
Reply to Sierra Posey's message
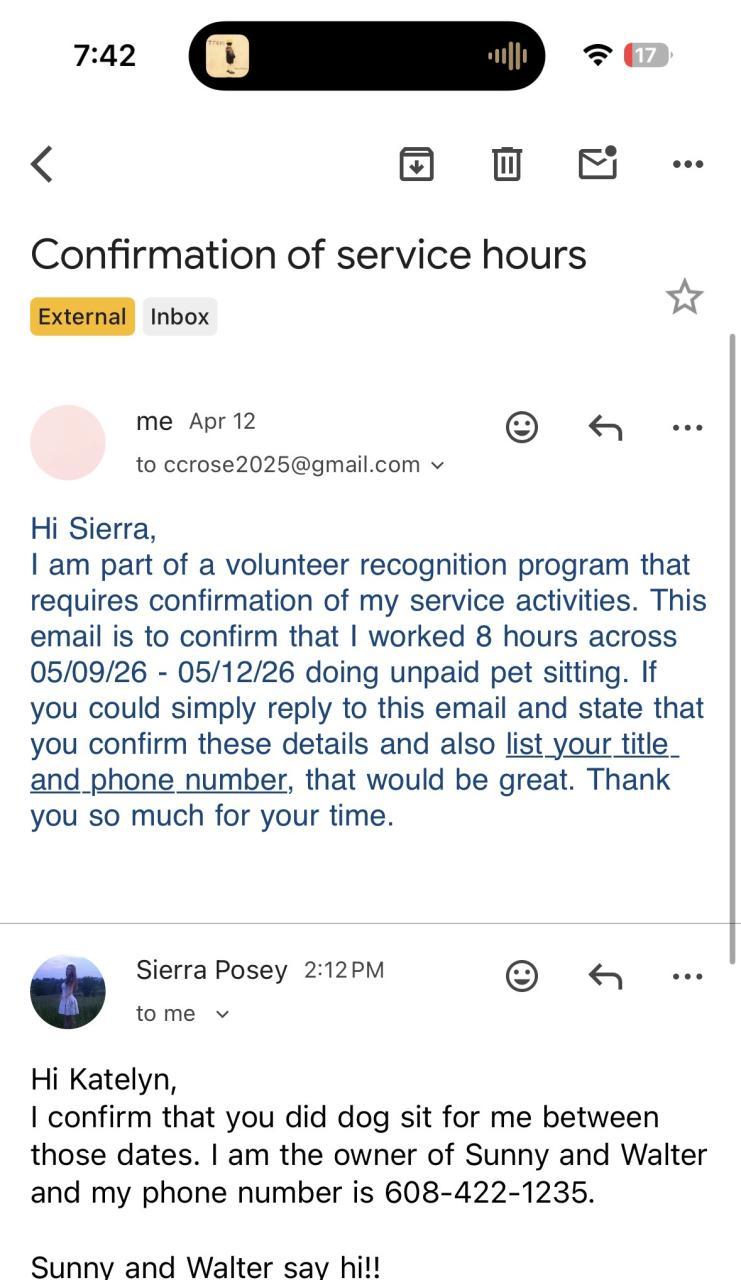click(605, 976)
